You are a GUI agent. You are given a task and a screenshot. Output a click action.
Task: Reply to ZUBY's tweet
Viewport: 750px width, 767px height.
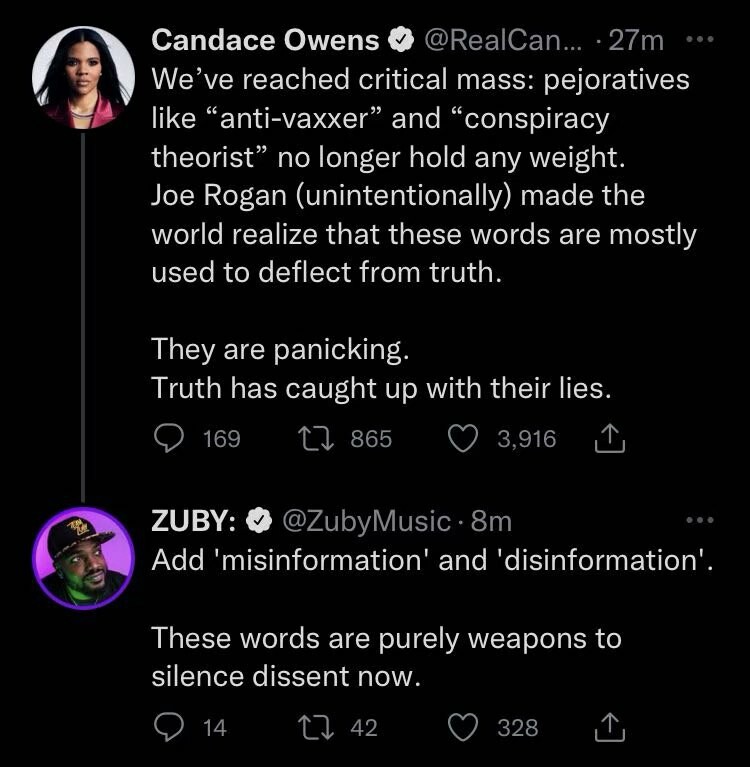coord(169,728)
